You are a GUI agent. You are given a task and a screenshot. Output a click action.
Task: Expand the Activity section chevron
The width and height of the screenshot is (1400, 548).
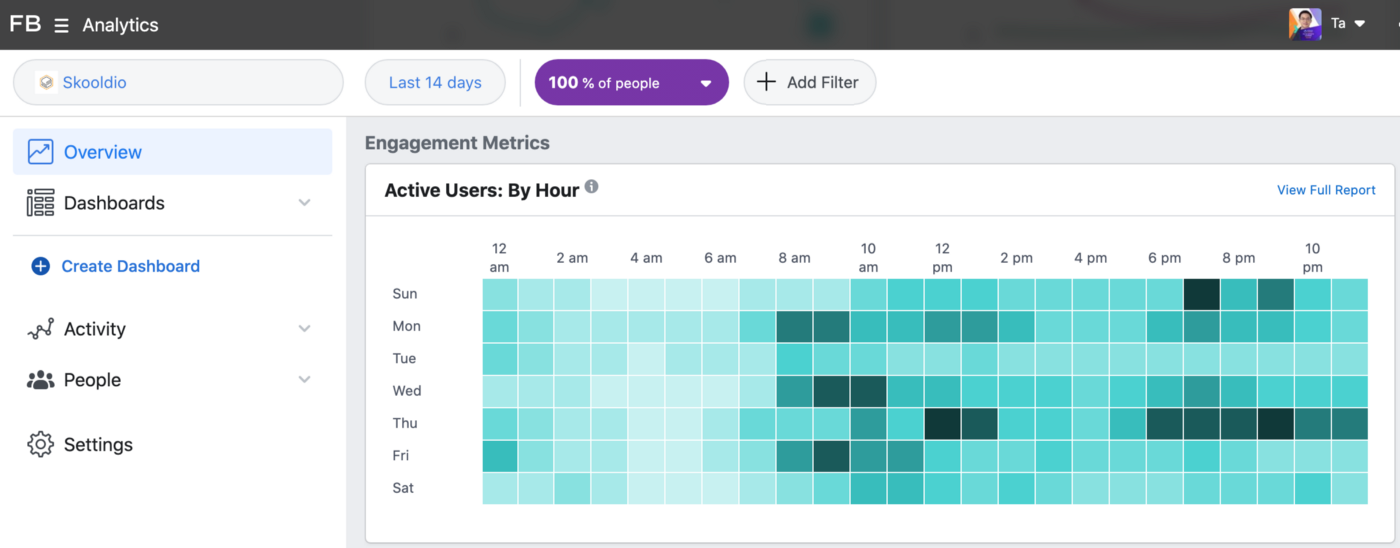[x=305, y=329]
